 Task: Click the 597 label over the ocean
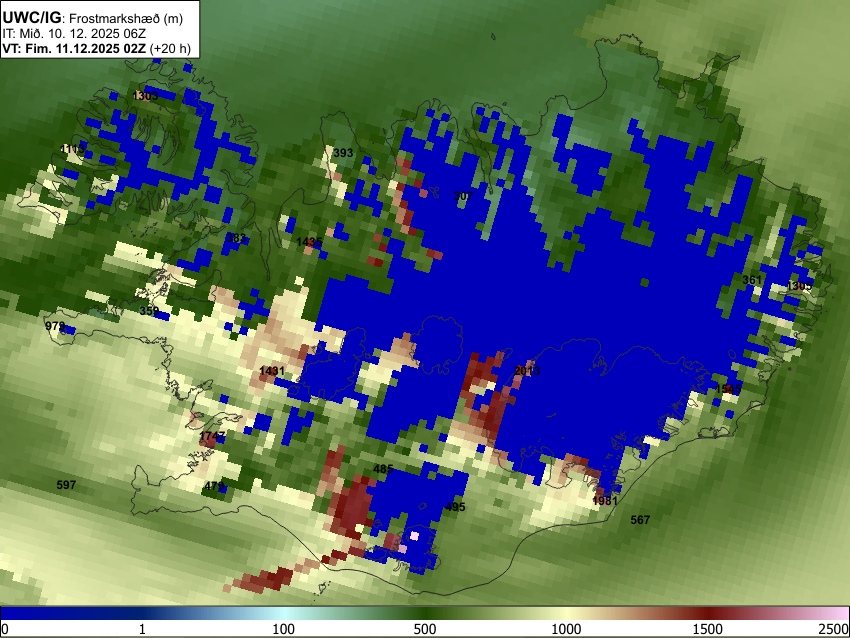pos(66,485)
